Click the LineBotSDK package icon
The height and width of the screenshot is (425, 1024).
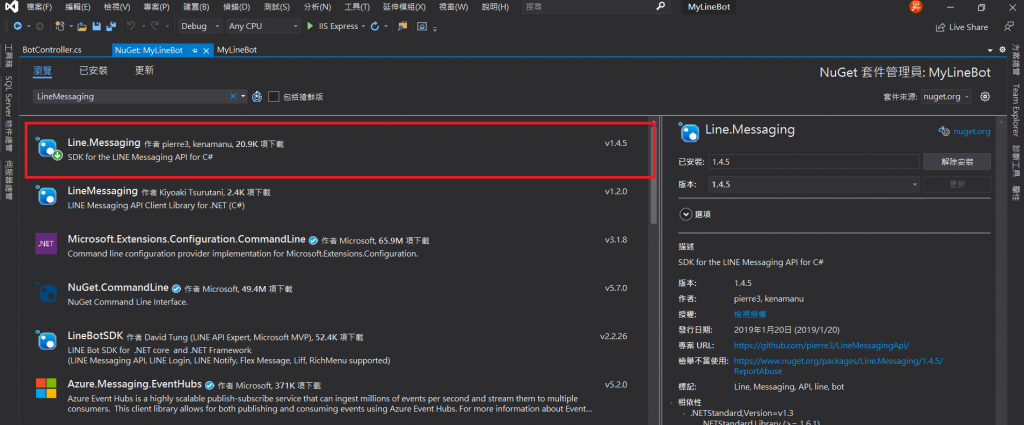pos(47,341)
